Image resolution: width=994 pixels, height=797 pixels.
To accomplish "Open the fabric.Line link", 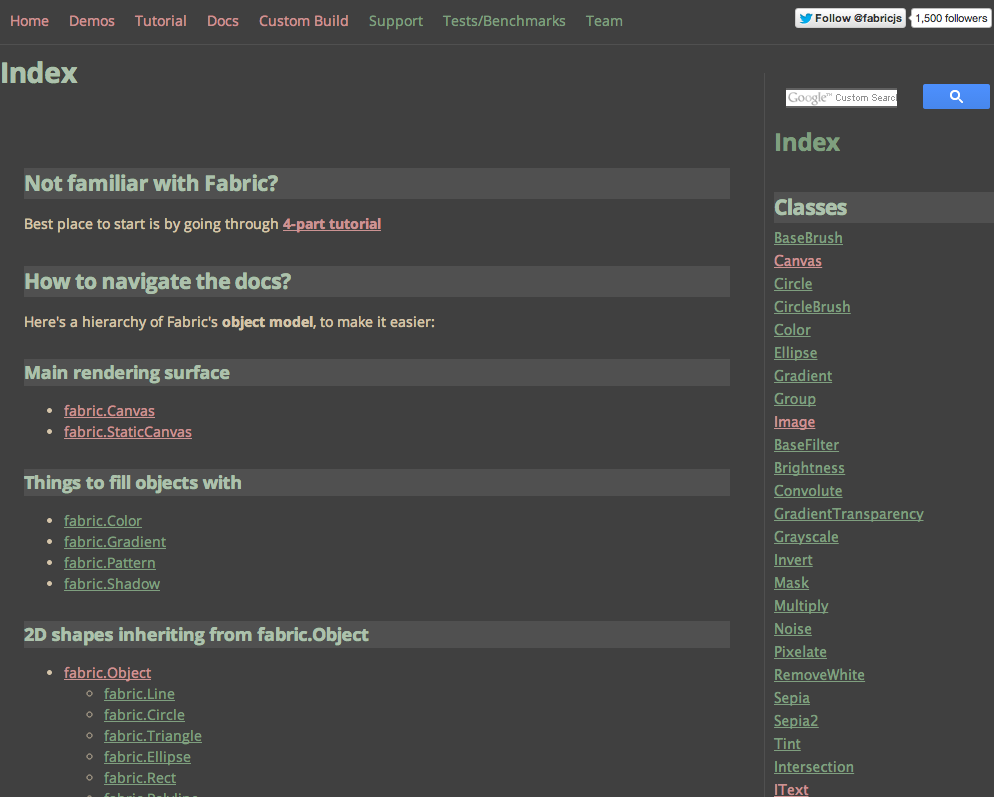I will coord(139,694).
